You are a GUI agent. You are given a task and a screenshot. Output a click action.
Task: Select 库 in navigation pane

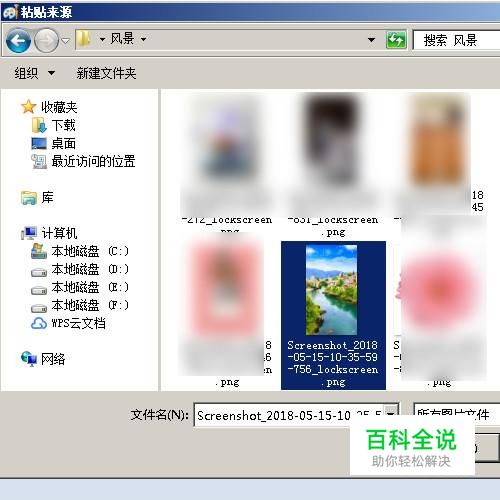(x=47, y=198)
